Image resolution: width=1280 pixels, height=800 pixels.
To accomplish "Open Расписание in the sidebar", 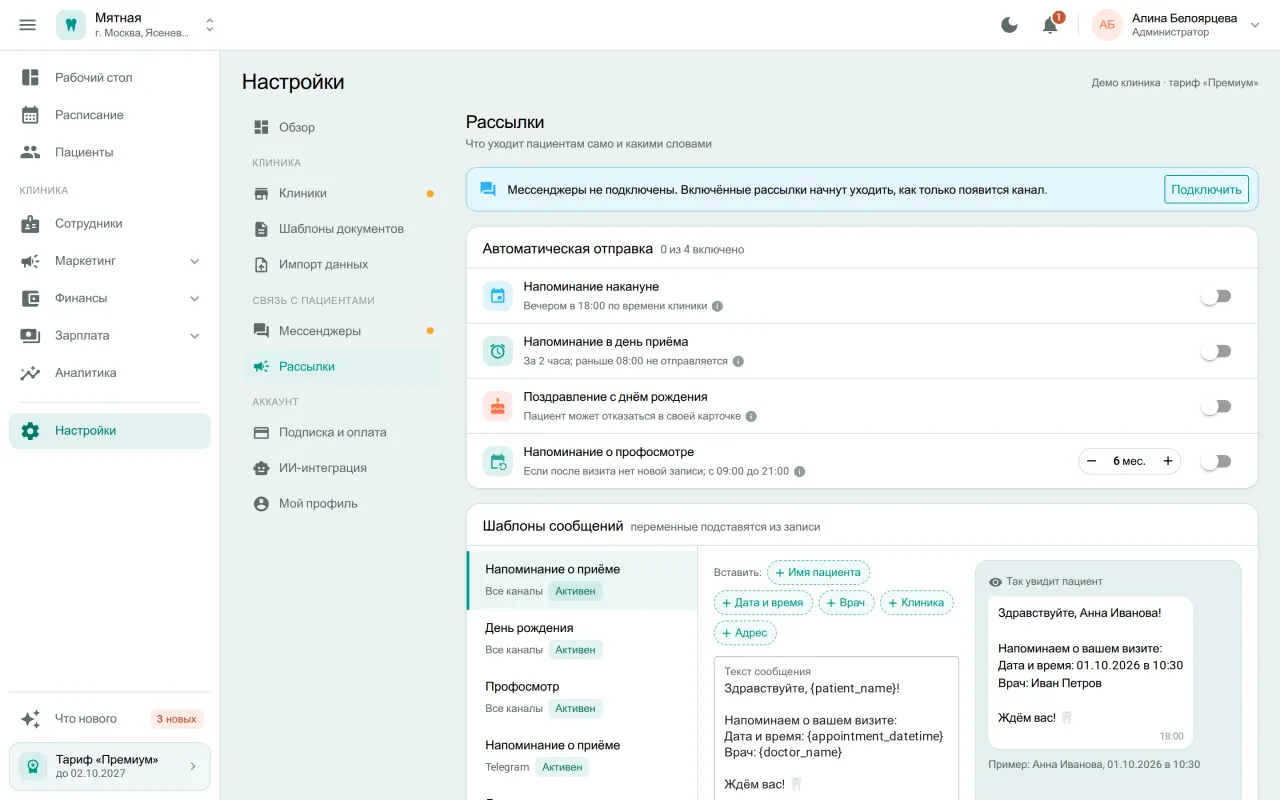I will (x=110, y=115).
